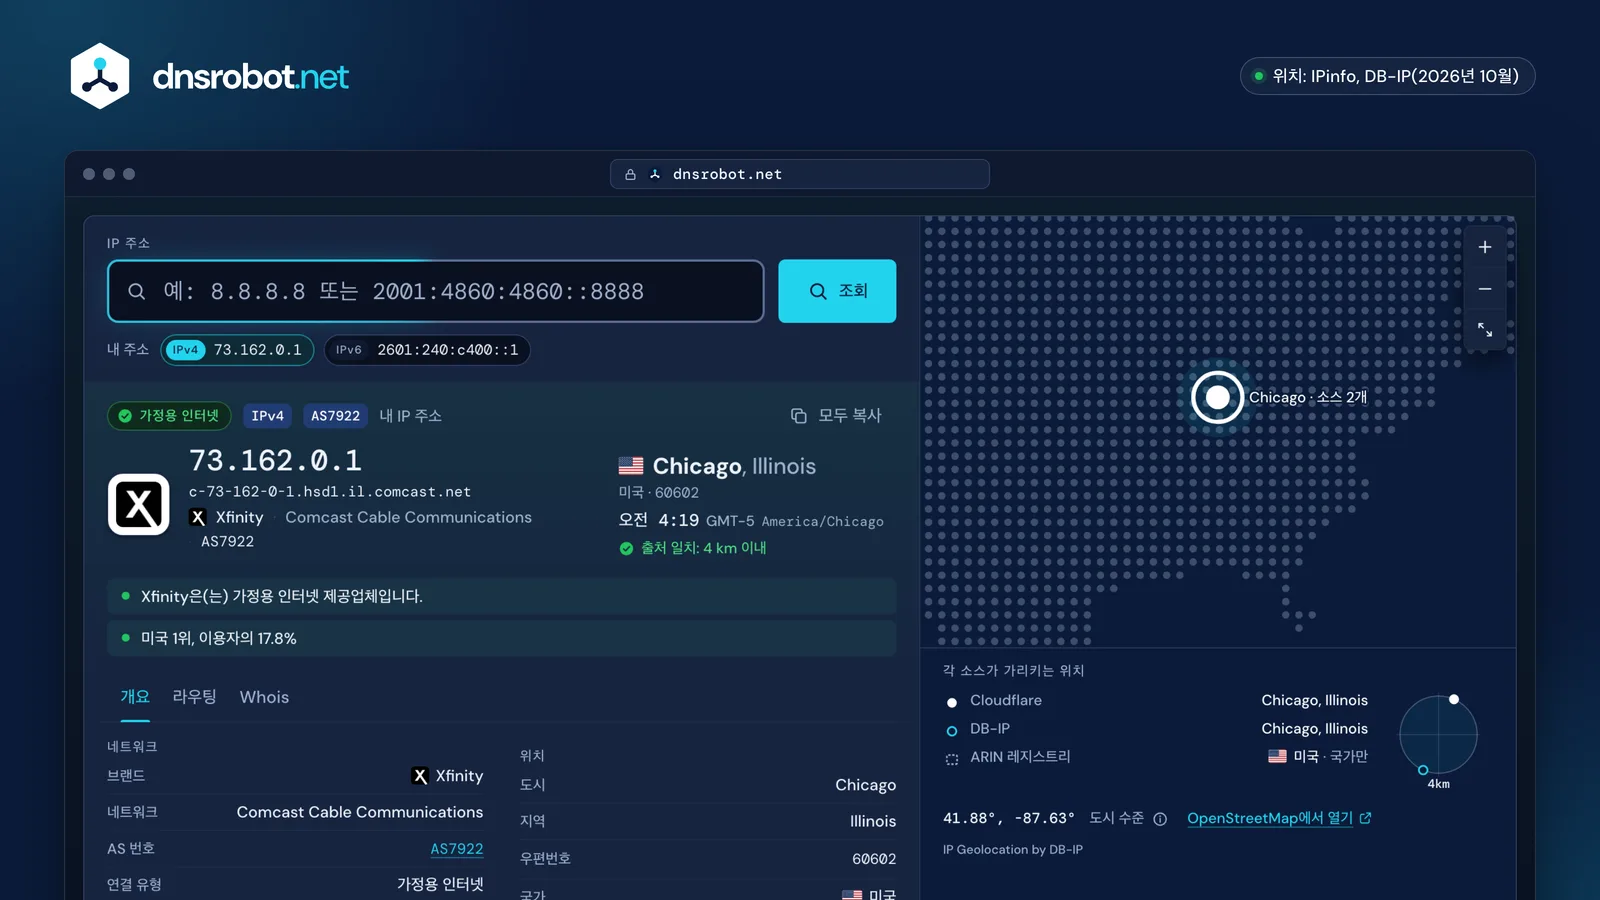Zoom in on the map with plus icon
Image resolution: width=1600 pixels, height=900 pixels.
(x=1485, y=247)
